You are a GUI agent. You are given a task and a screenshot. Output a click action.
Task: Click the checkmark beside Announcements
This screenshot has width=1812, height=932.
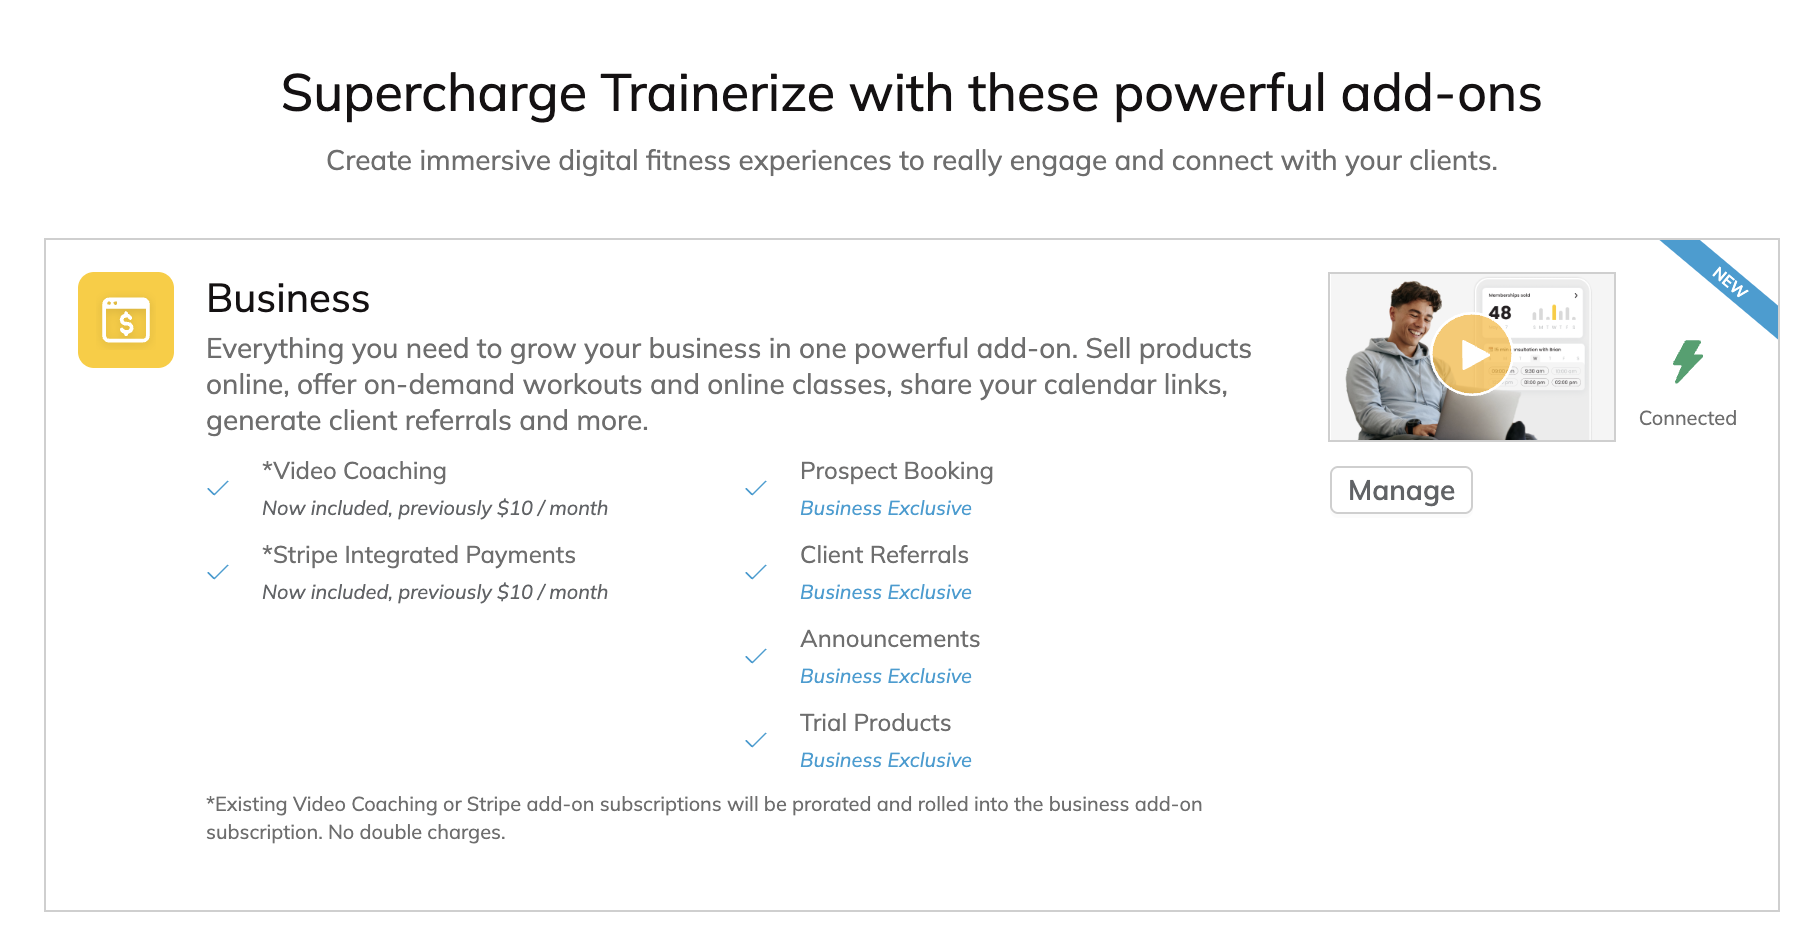[756, 656]
